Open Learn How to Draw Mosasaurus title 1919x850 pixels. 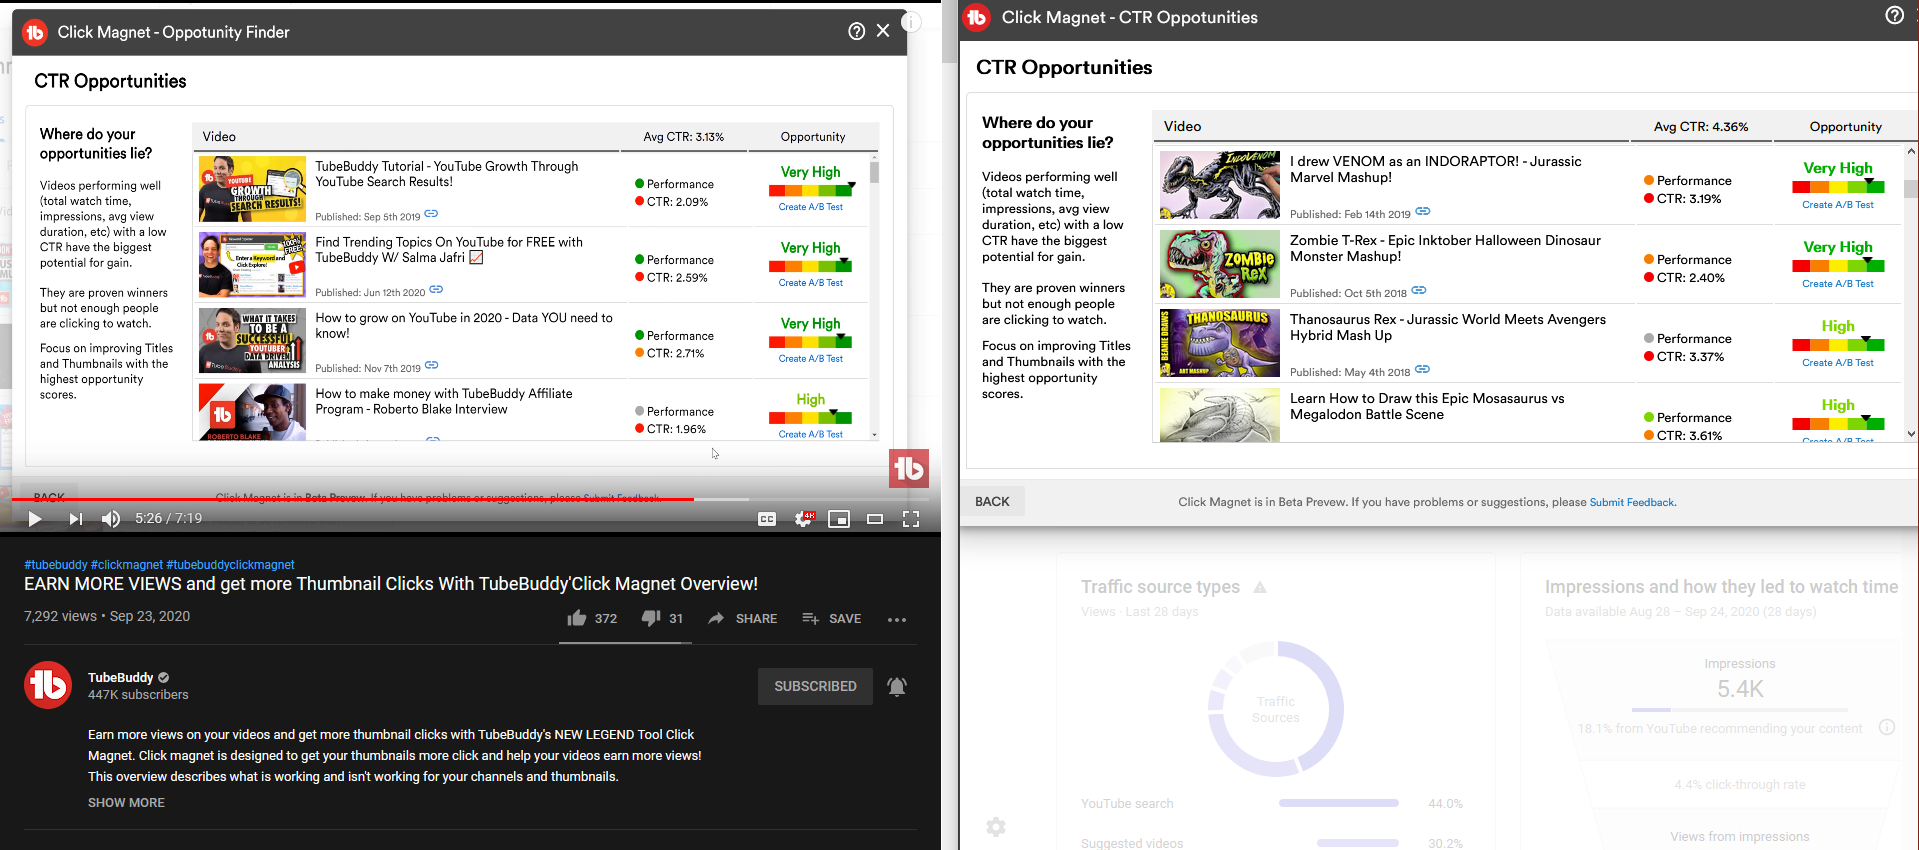pos(1427,406)
